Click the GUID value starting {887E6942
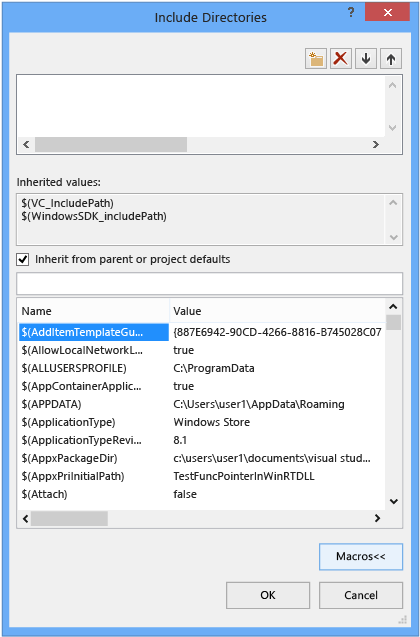420x637 pixels. point(277,332)
